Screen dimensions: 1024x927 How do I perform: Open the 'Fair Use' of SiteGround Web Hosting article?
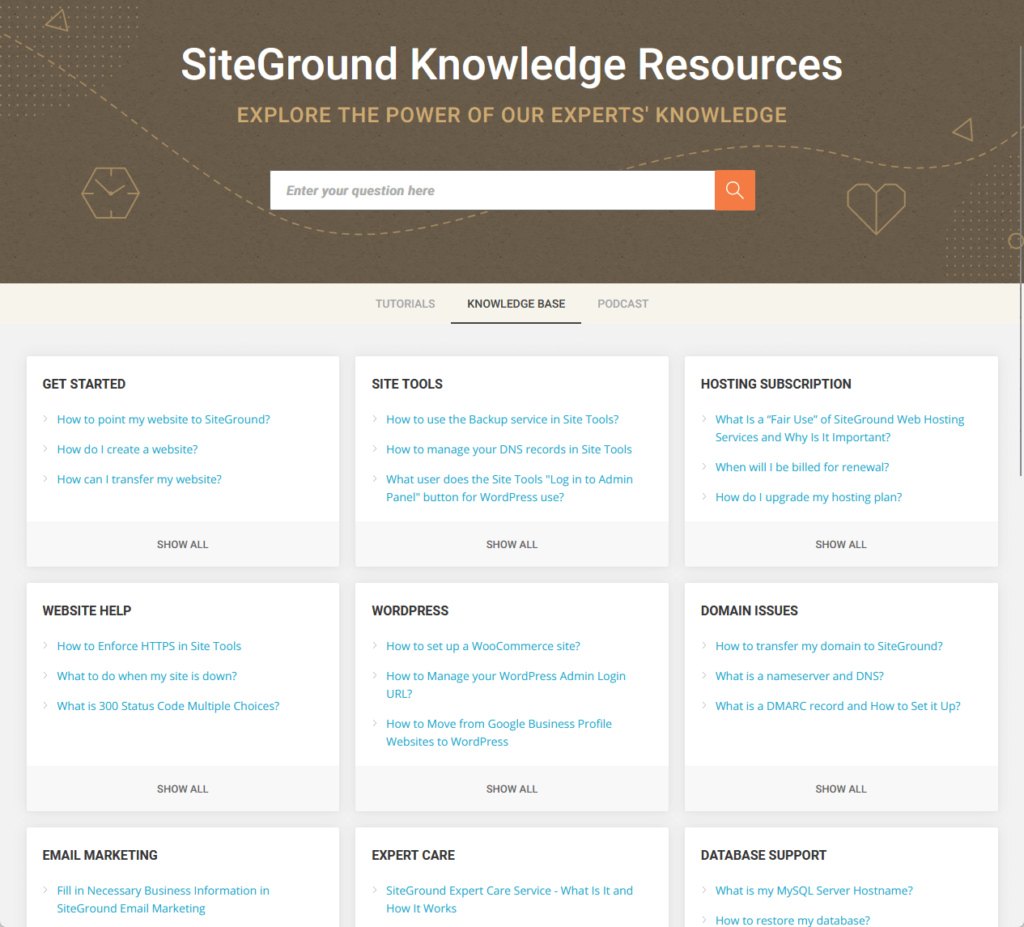839,428
